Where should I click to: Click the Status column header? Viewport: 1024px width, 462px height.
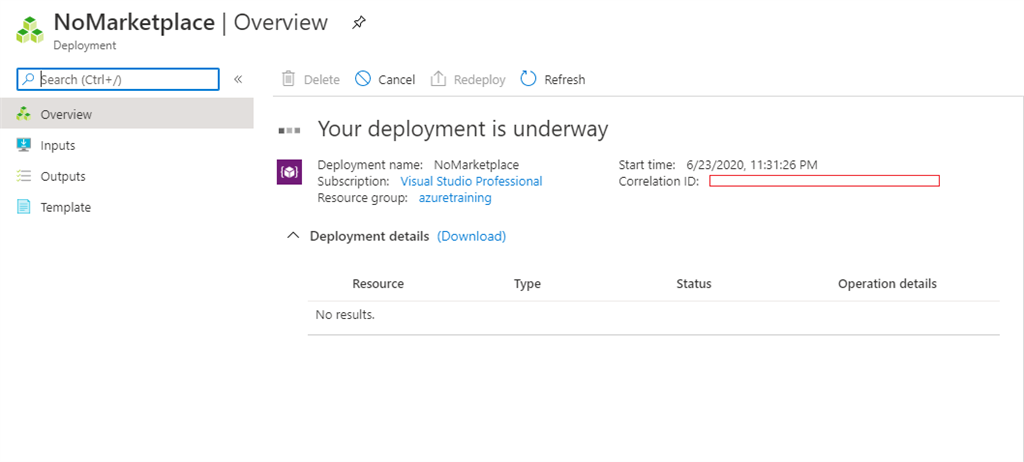[694, 284]
